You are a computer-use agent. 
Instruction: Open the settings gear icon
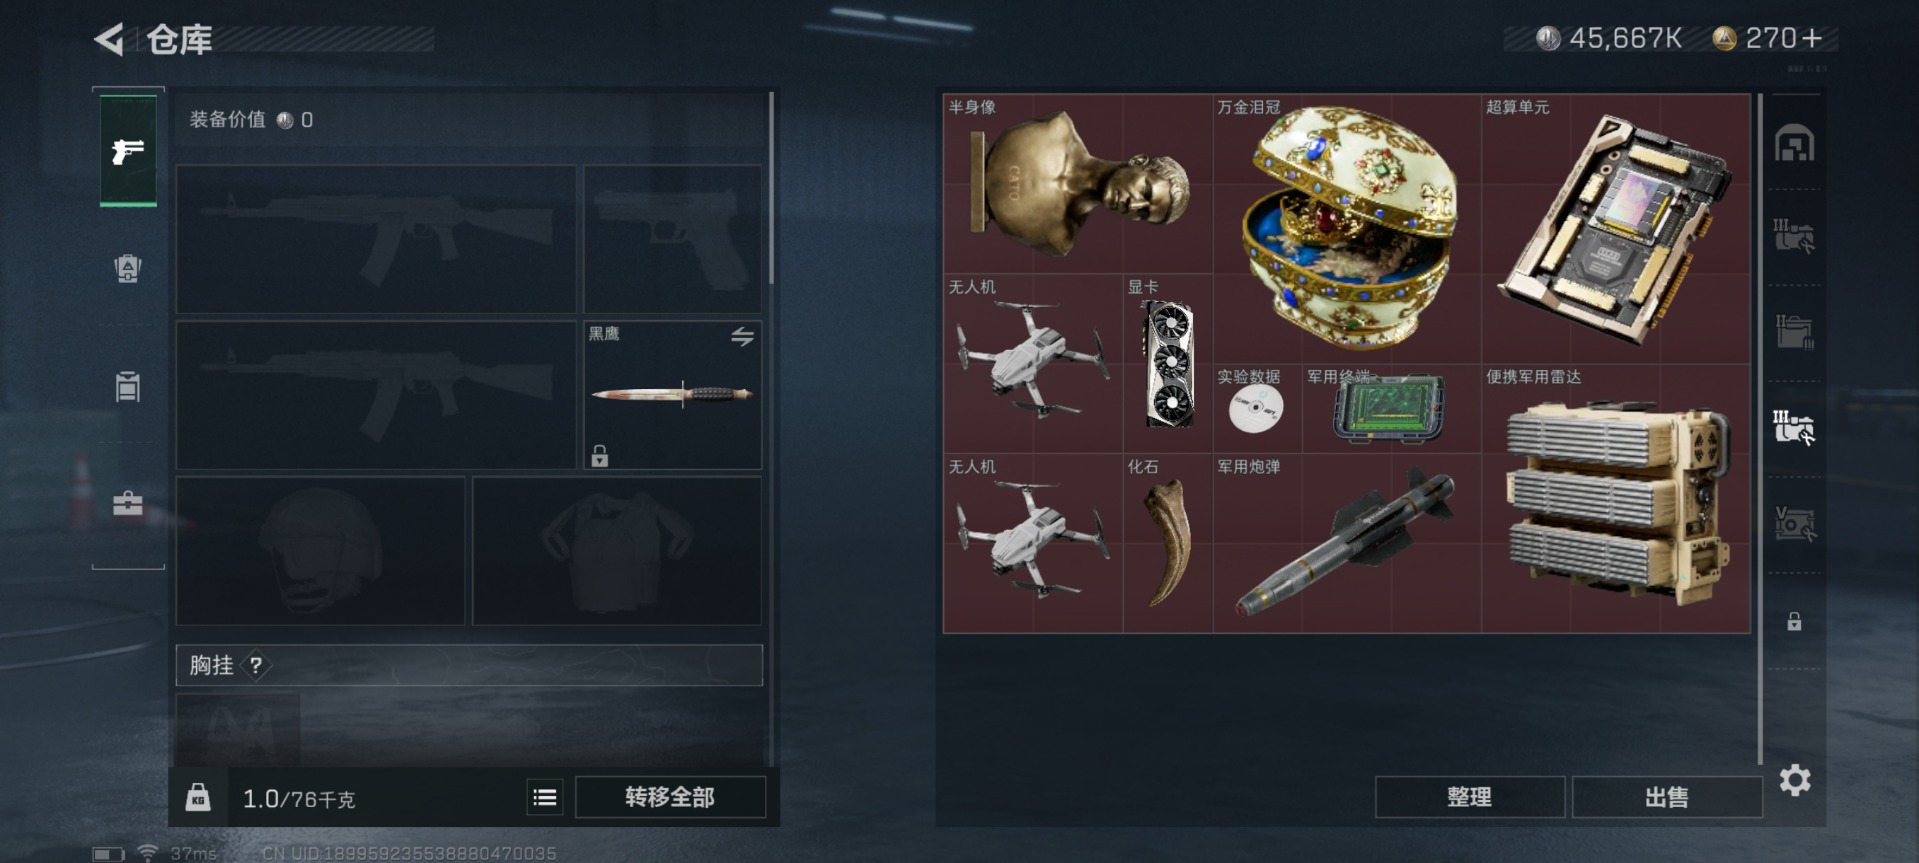click(1795, 780)
